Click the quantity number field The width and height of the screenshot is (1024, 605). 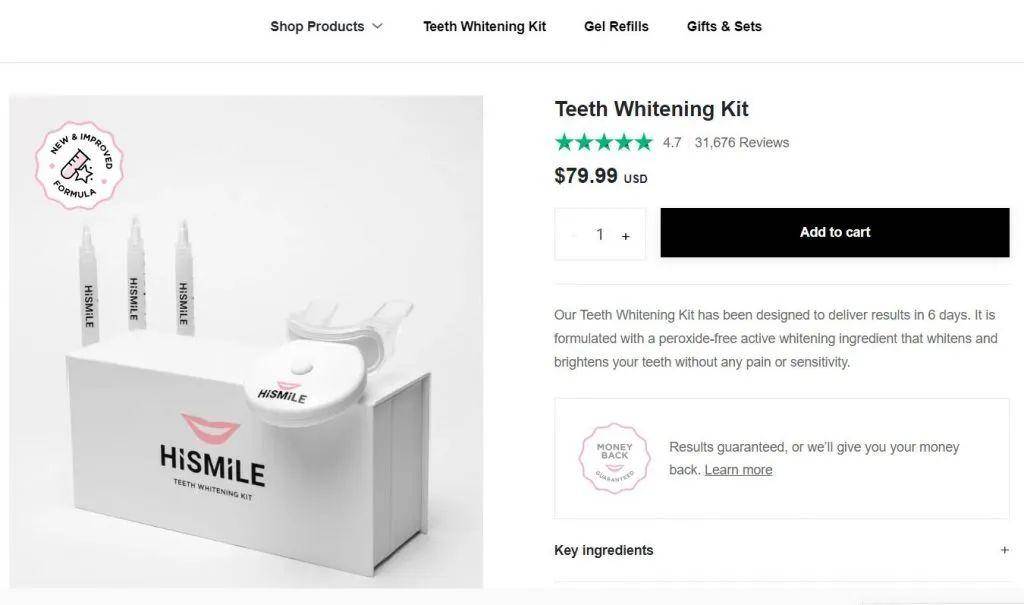600,235
